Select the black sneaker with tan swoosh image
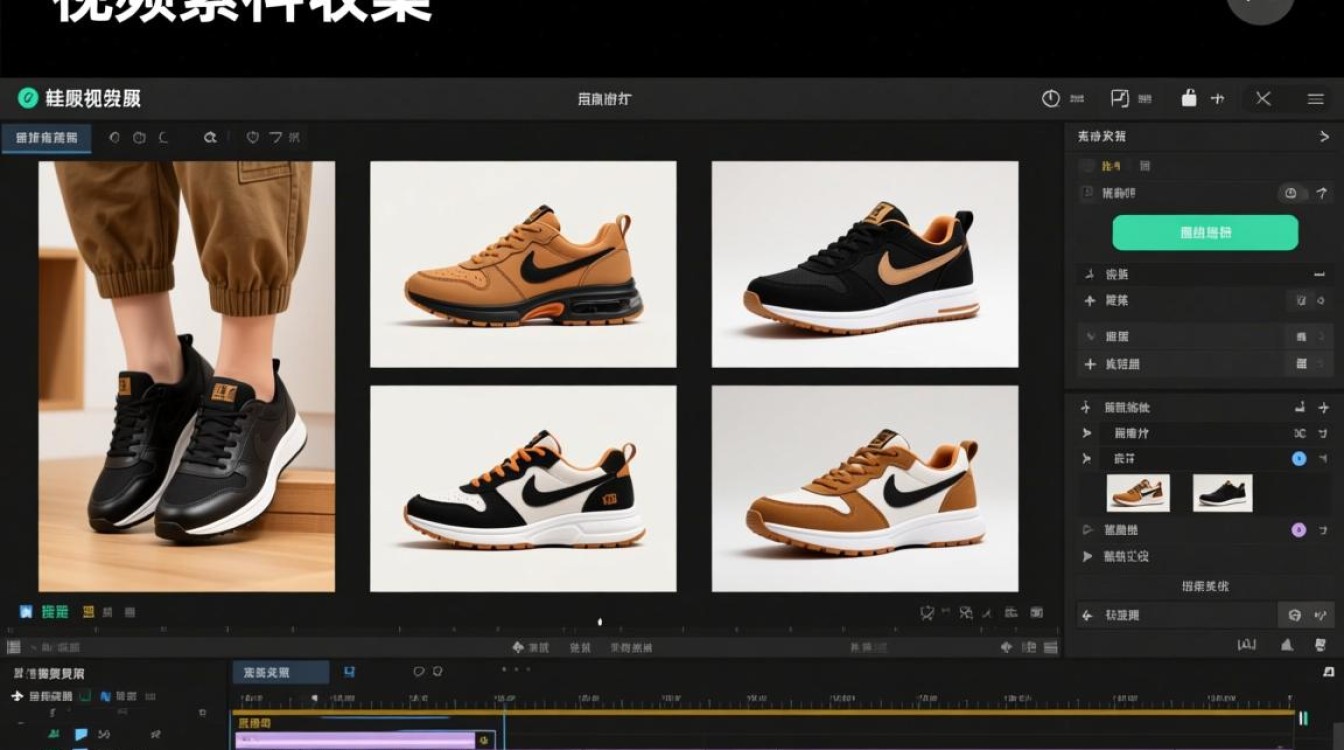 [865, 265]
